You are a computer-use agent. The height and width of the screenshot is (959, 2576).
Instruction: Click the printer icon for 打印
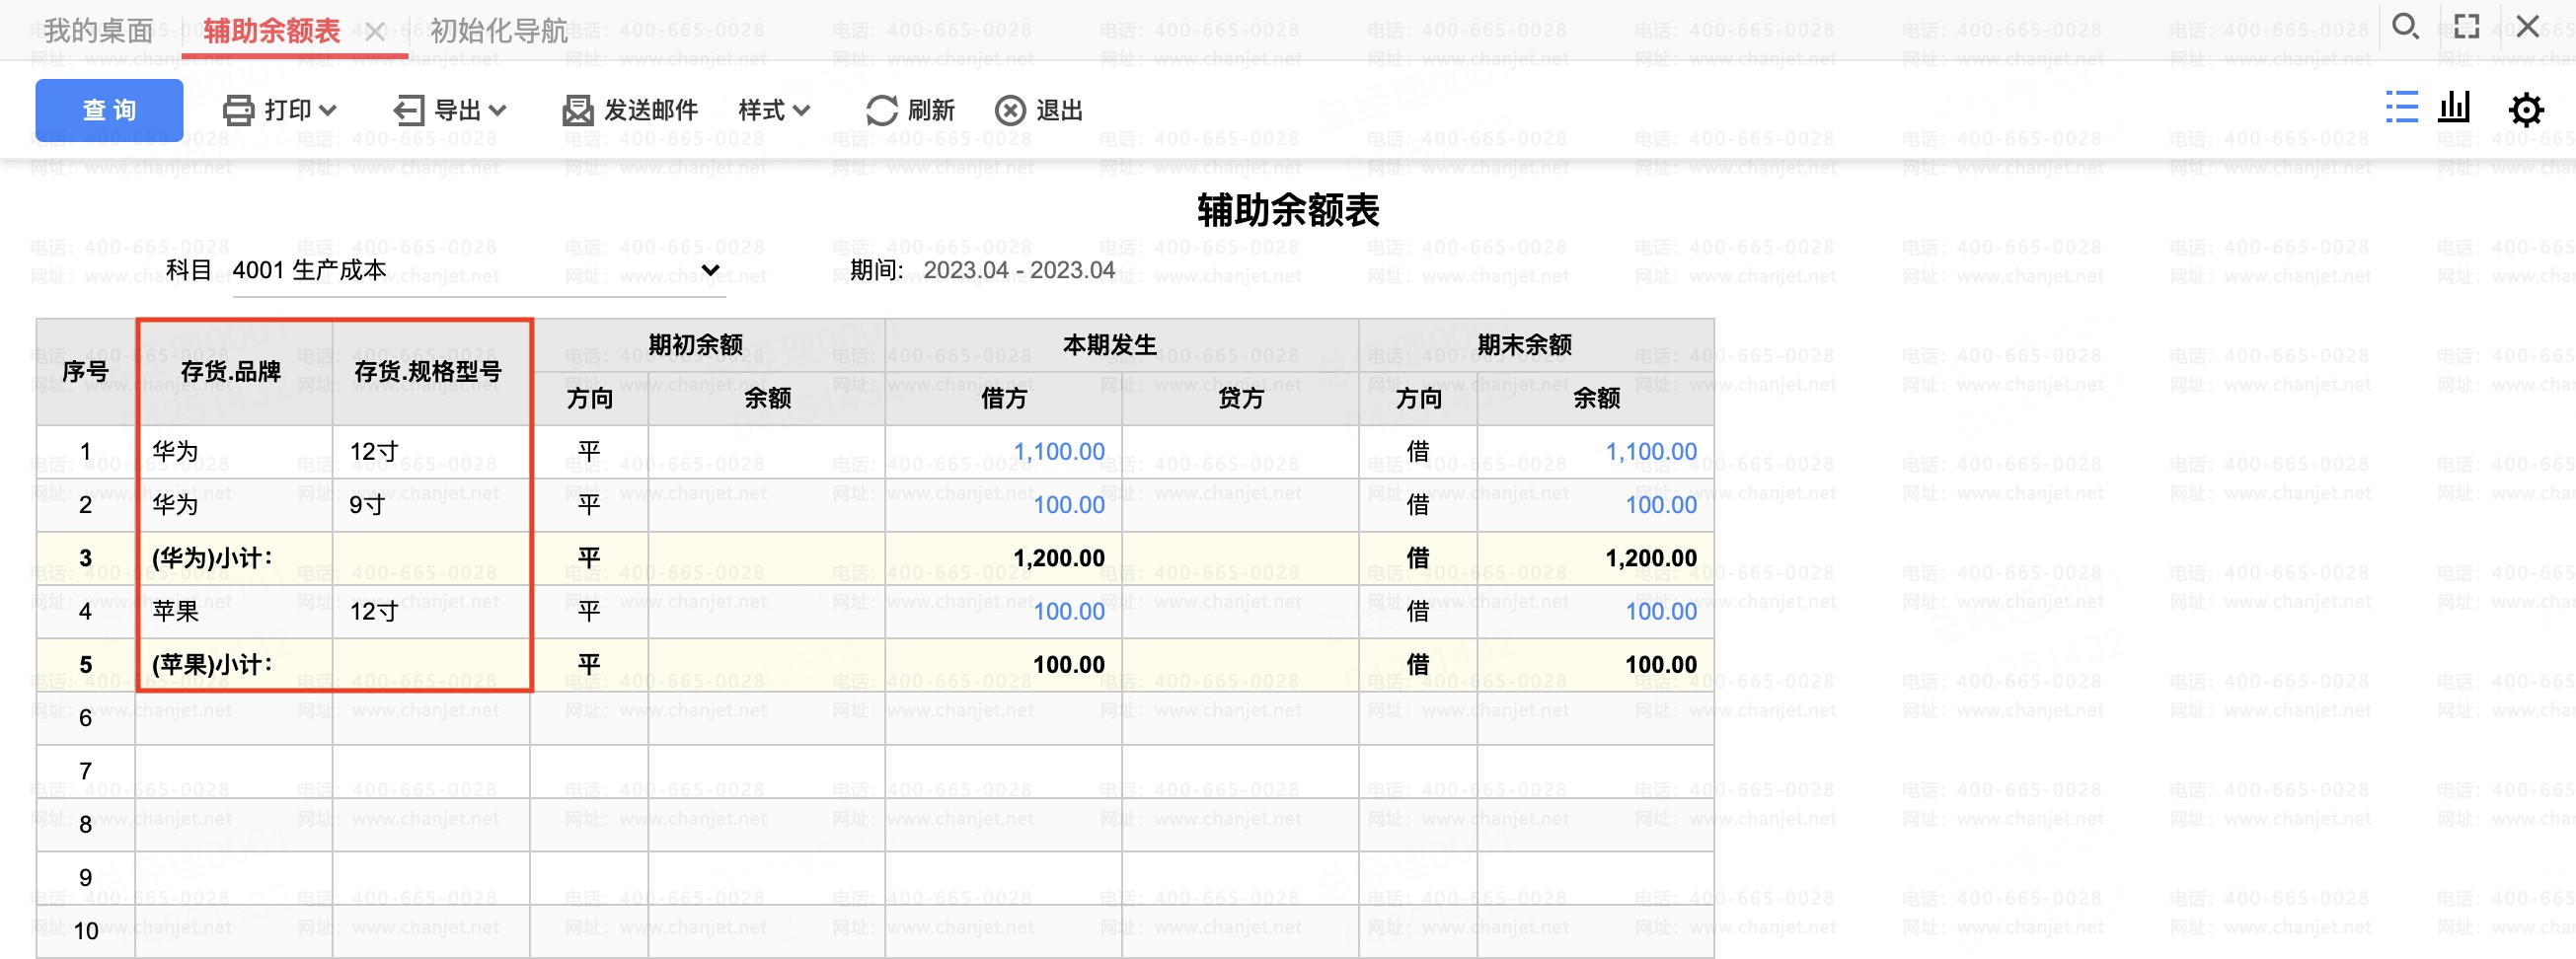[238, 110]
